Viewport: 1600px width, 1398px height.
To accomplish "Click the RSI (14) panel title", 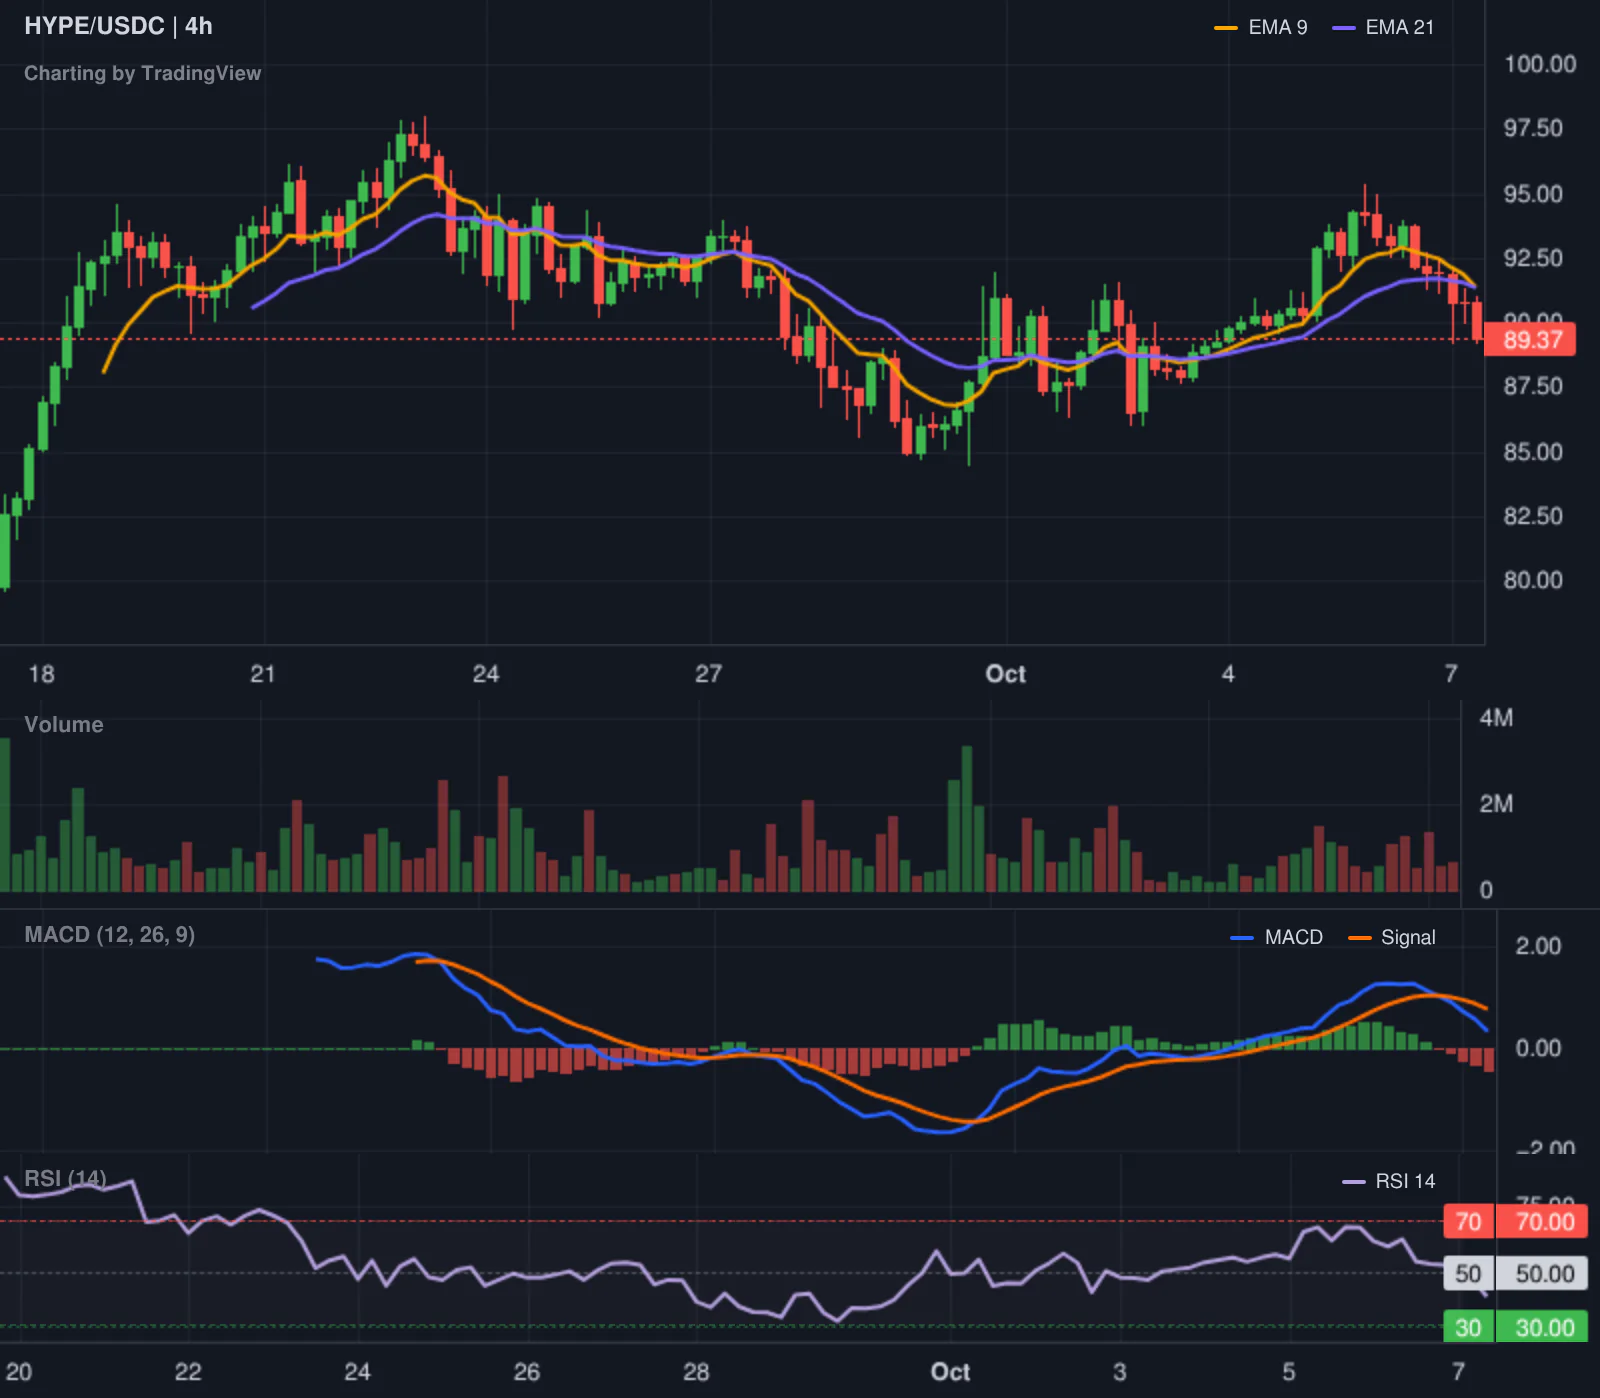I will pyautogui.click(x=65, y=1179).
